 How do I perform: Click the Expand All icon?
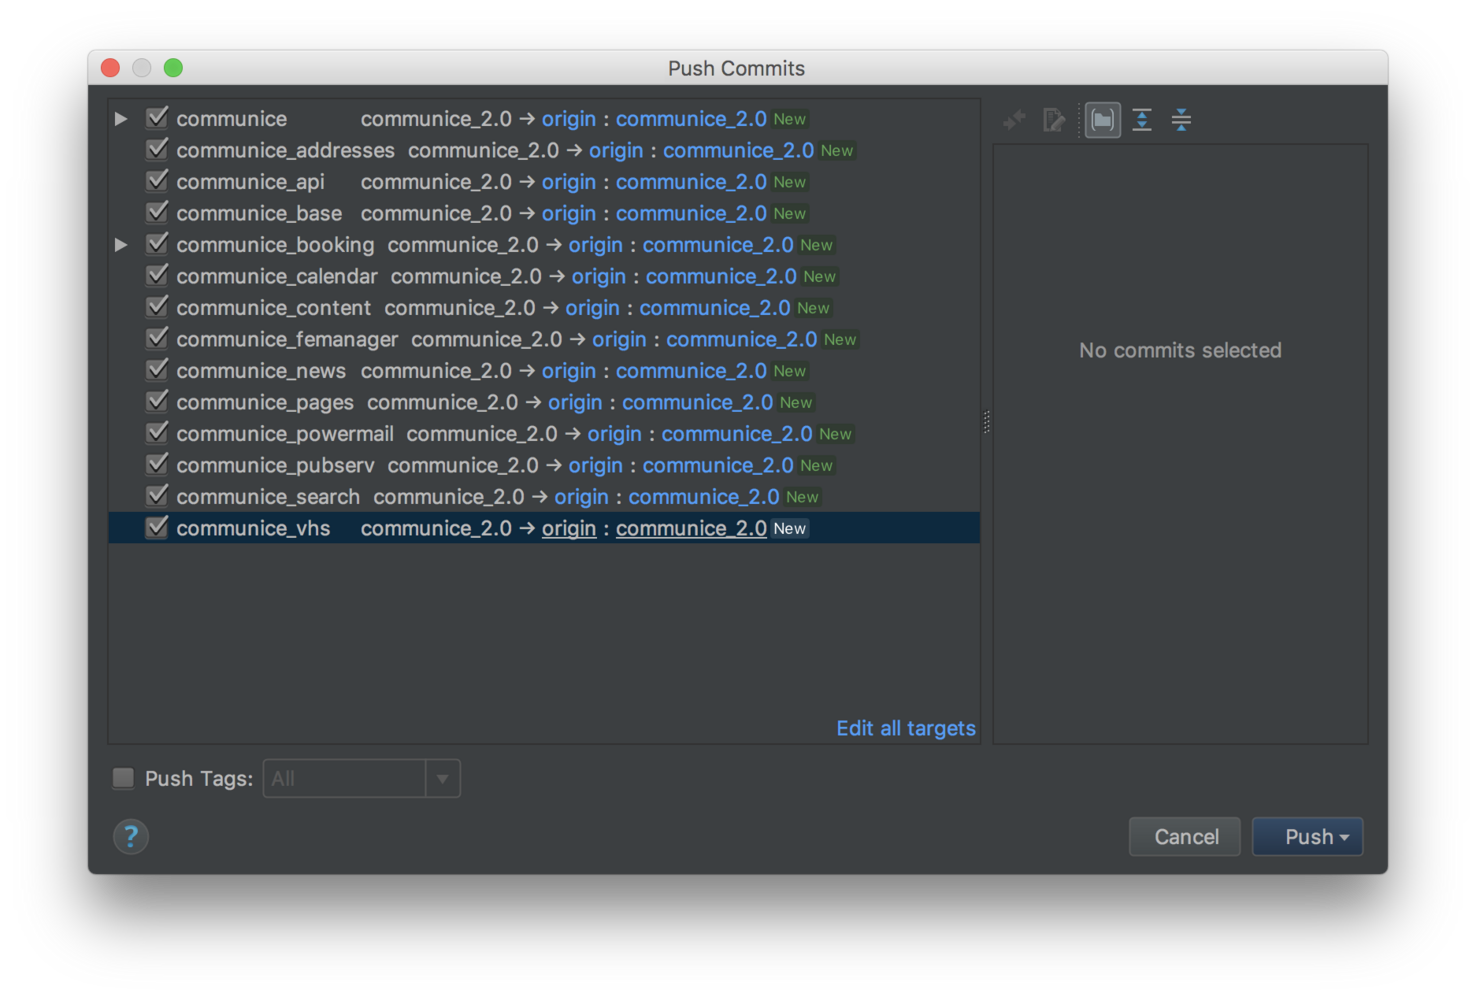pos(1142,120)
